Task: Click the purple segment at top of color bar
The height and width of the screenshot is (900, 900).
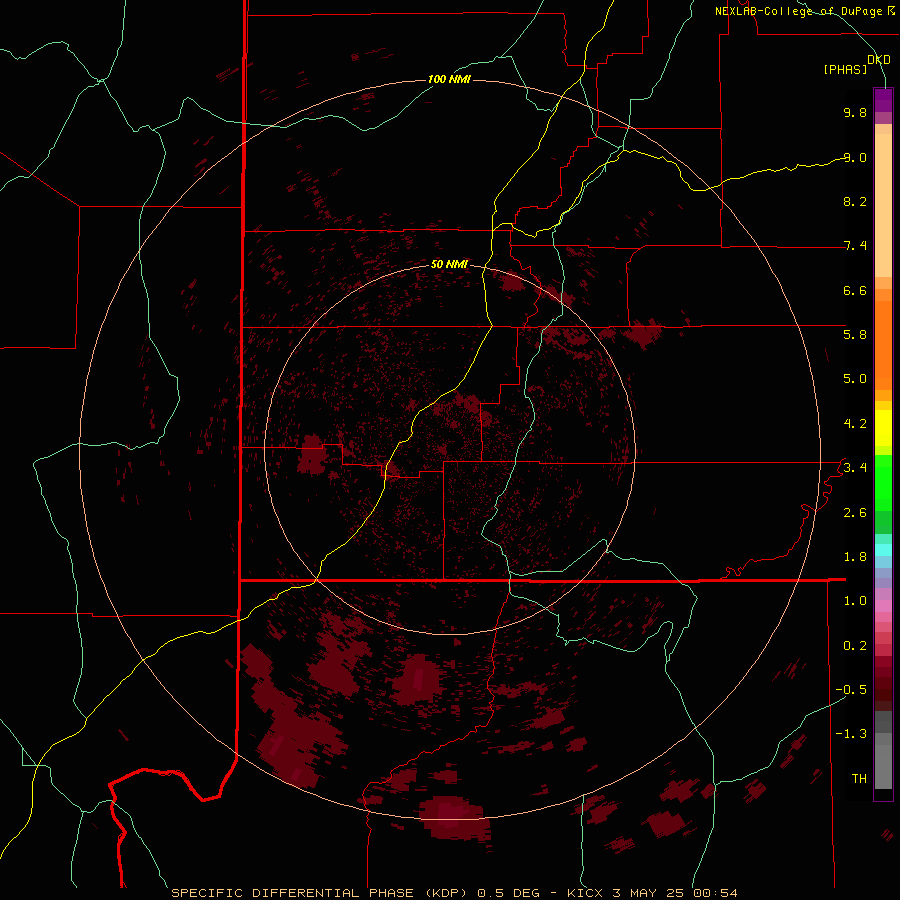Action: pyautogui.click(x=883, y=100)
